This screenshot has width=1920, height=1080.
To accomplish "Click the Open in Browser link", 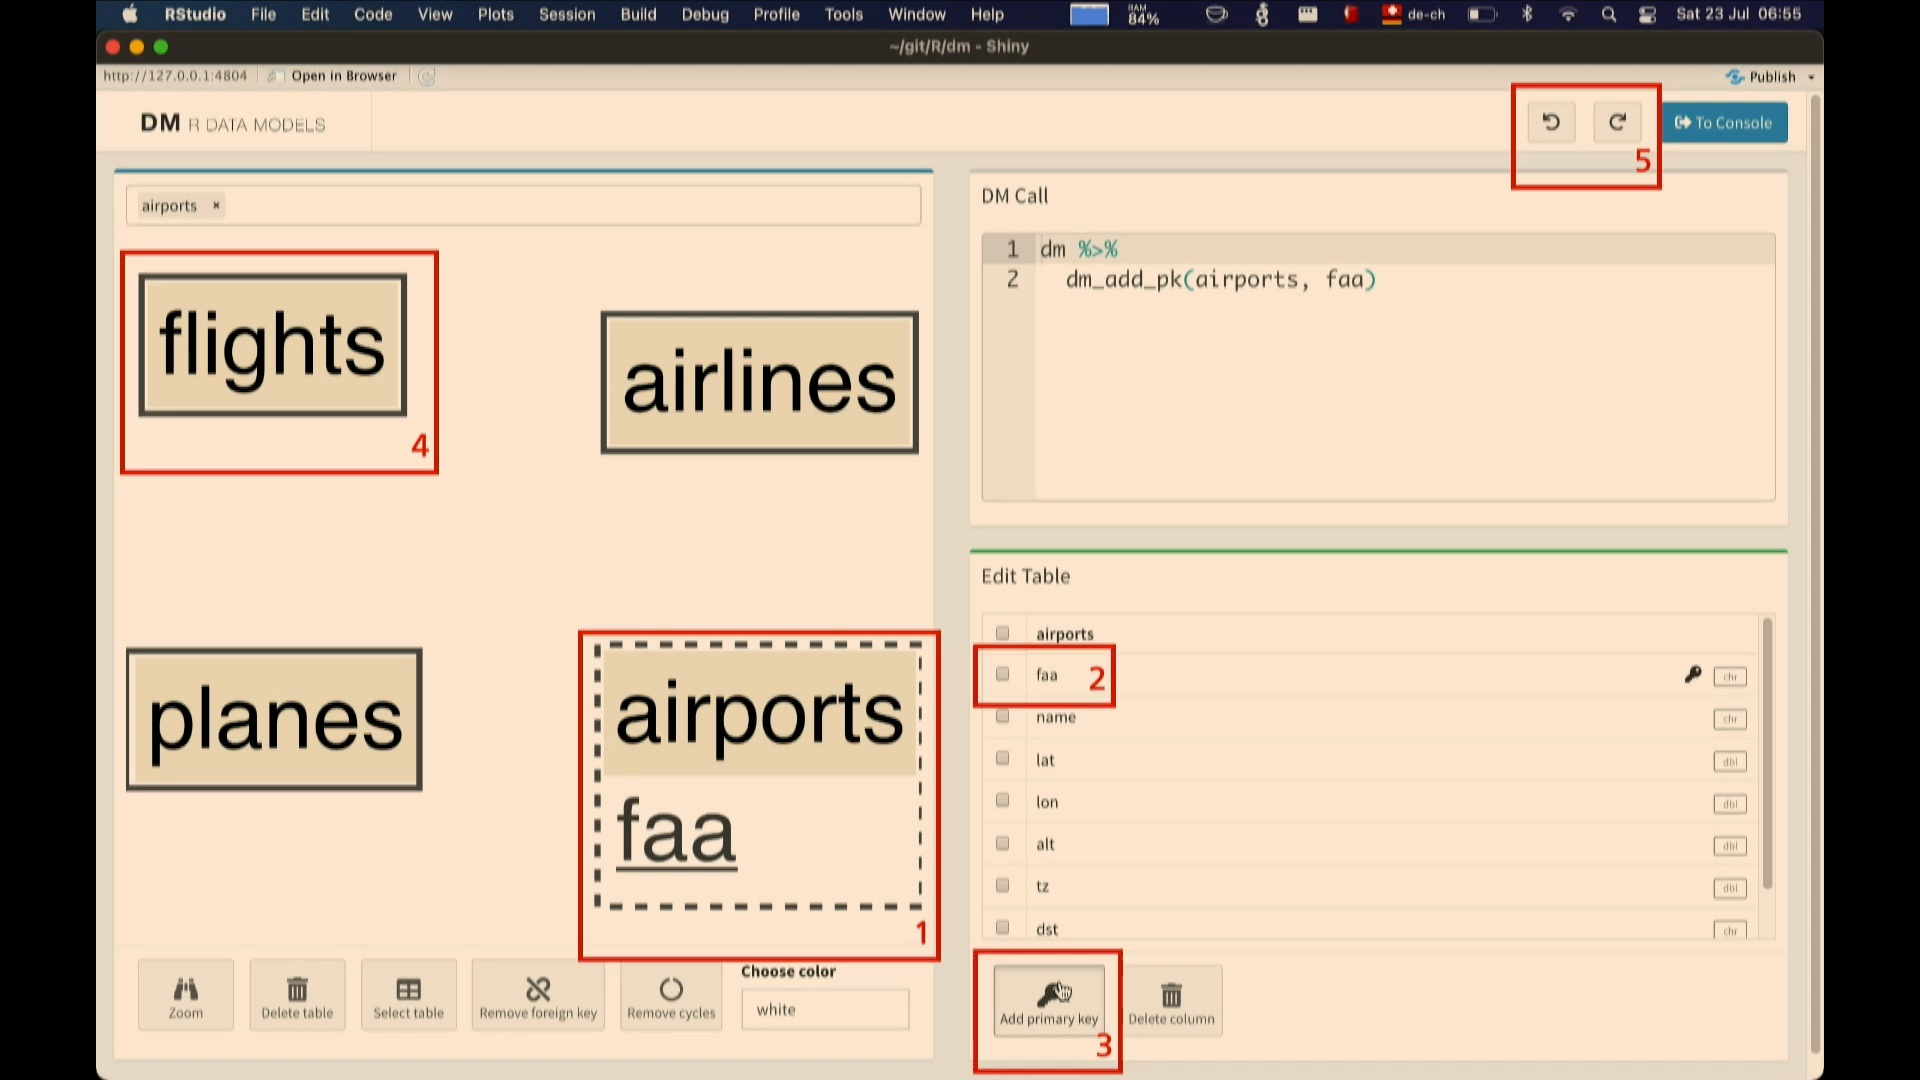I will tap(343, 75).
